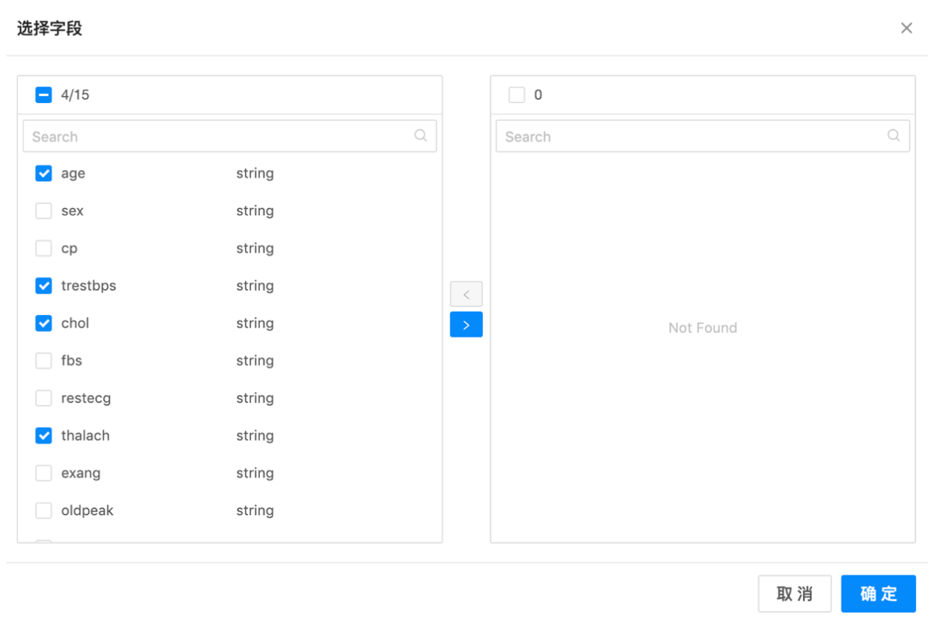Click the right arrow transfer button

pos(466,325)
